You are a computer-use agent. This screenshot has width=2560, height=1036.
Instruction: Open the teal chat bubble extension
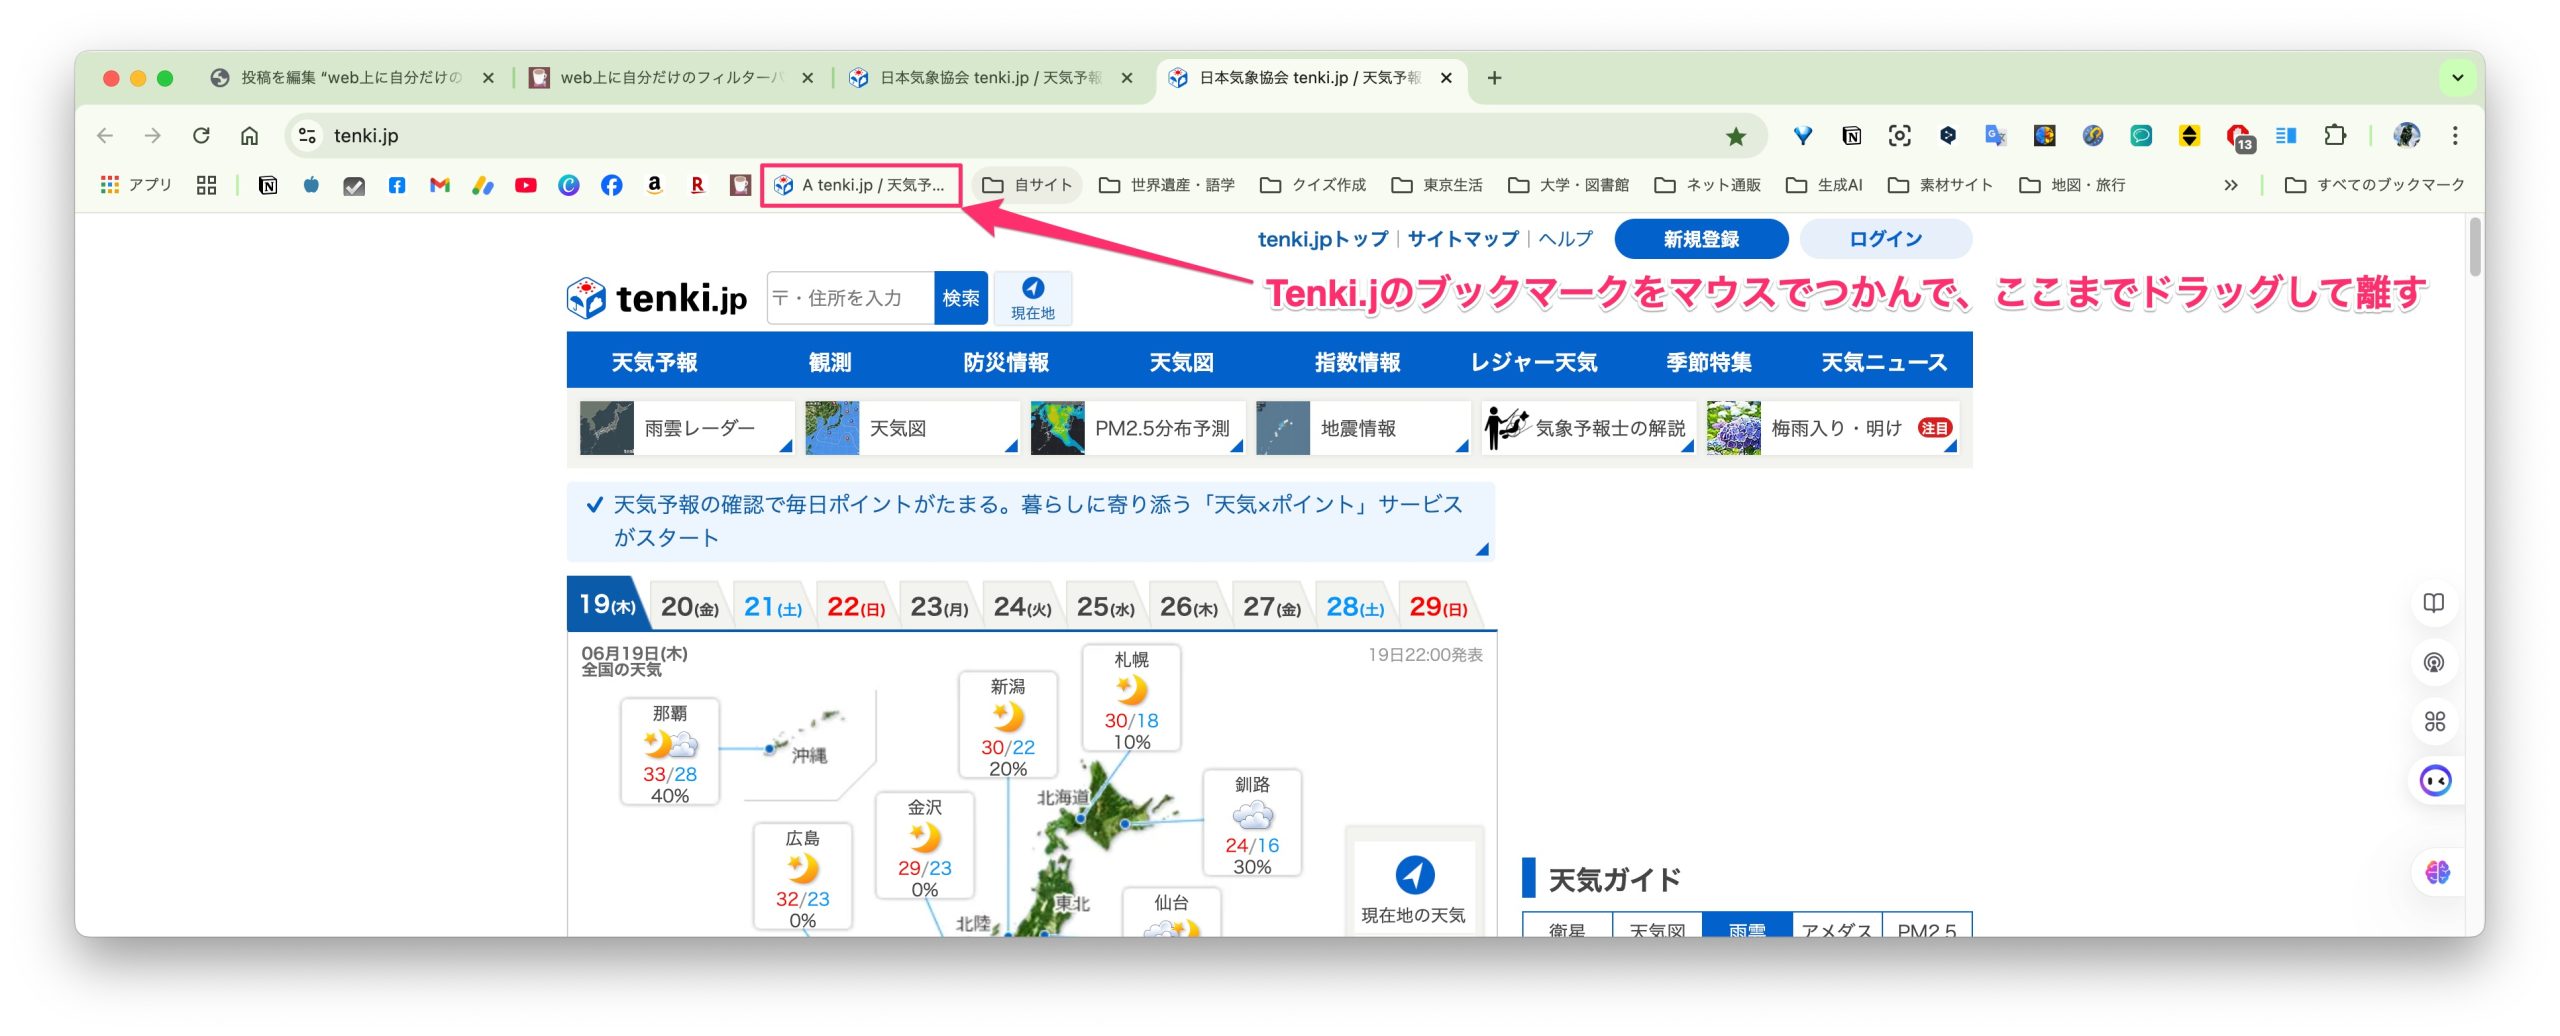[2141, 135]
